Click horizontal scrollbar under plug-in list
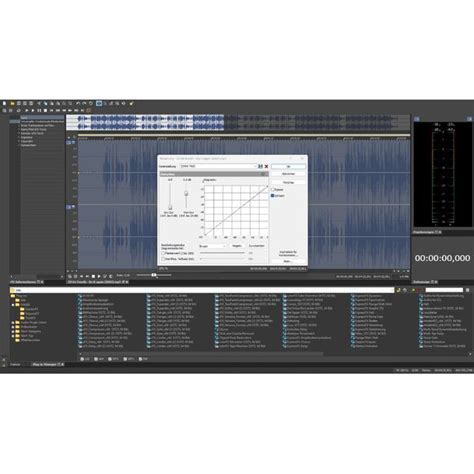The image size is (474, 474). tap(202, 354)
